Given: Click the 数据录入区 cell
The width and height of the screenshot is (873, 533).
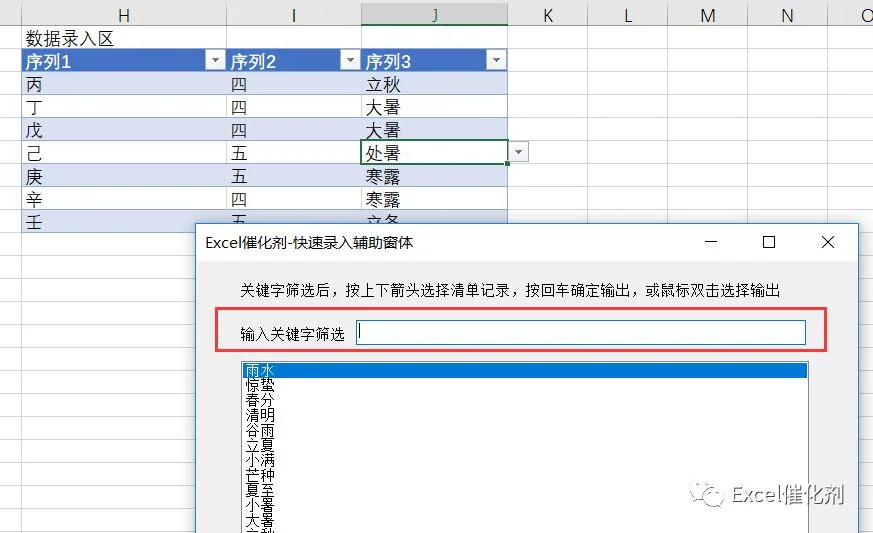Looking at the screenshot, I should click(x=124, y=38).
